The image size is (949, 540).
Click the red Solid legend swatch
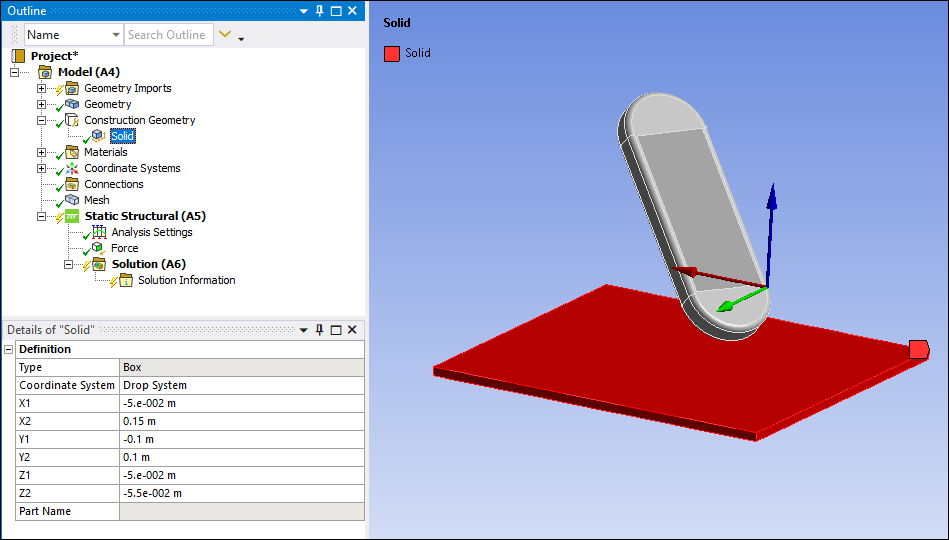click(x=392, y=53)
